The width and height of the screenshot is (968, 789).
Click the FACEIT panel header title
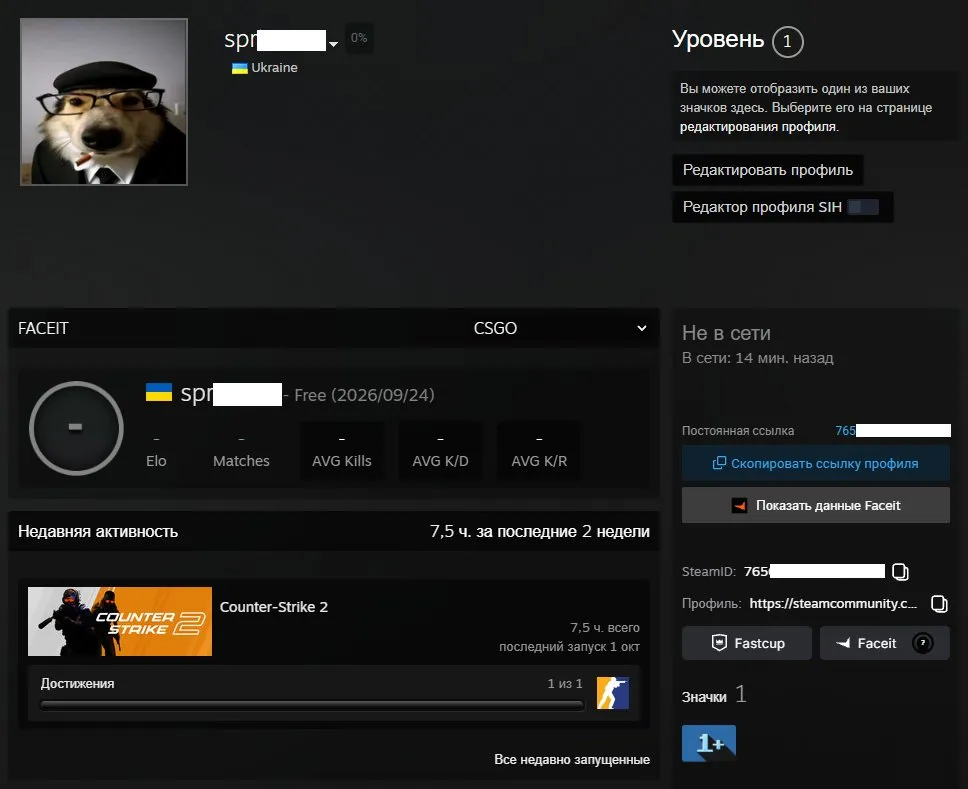[x=43, y=328]
